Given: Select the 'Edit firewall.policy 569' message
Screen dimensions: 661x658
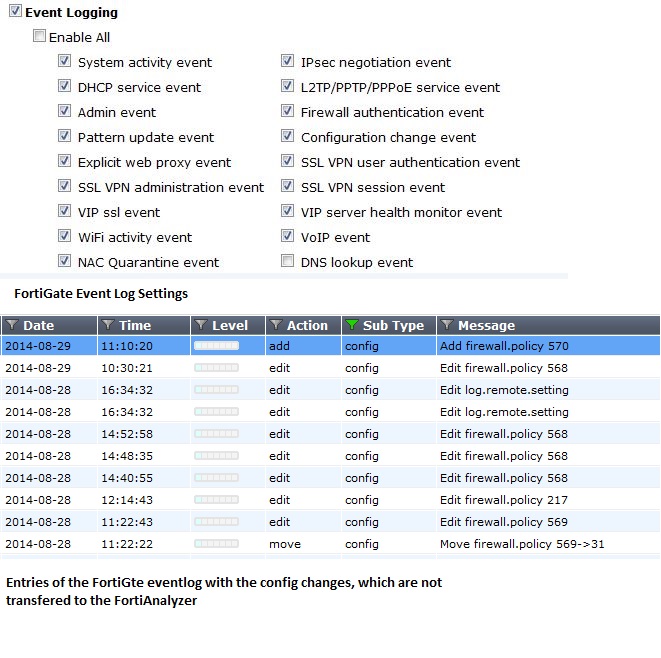Looking at the screenshot, I should coord(504,522).
